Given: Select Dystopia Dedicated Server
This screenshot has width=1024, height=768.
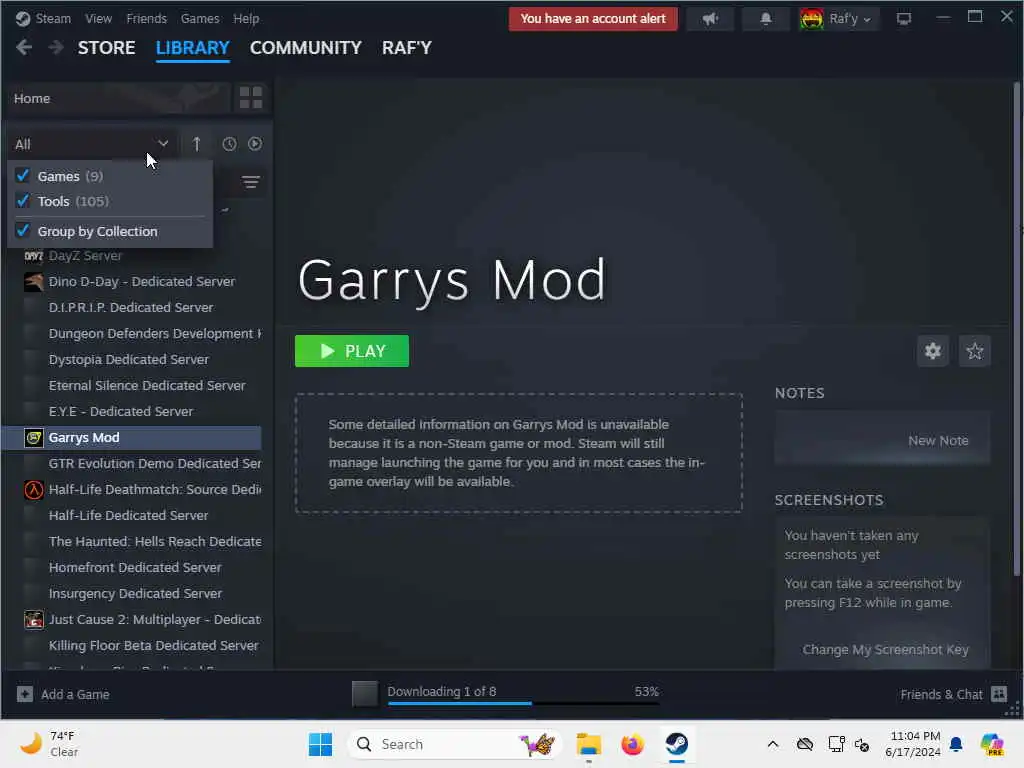Looking at the screenshot, I should point(131,360).
